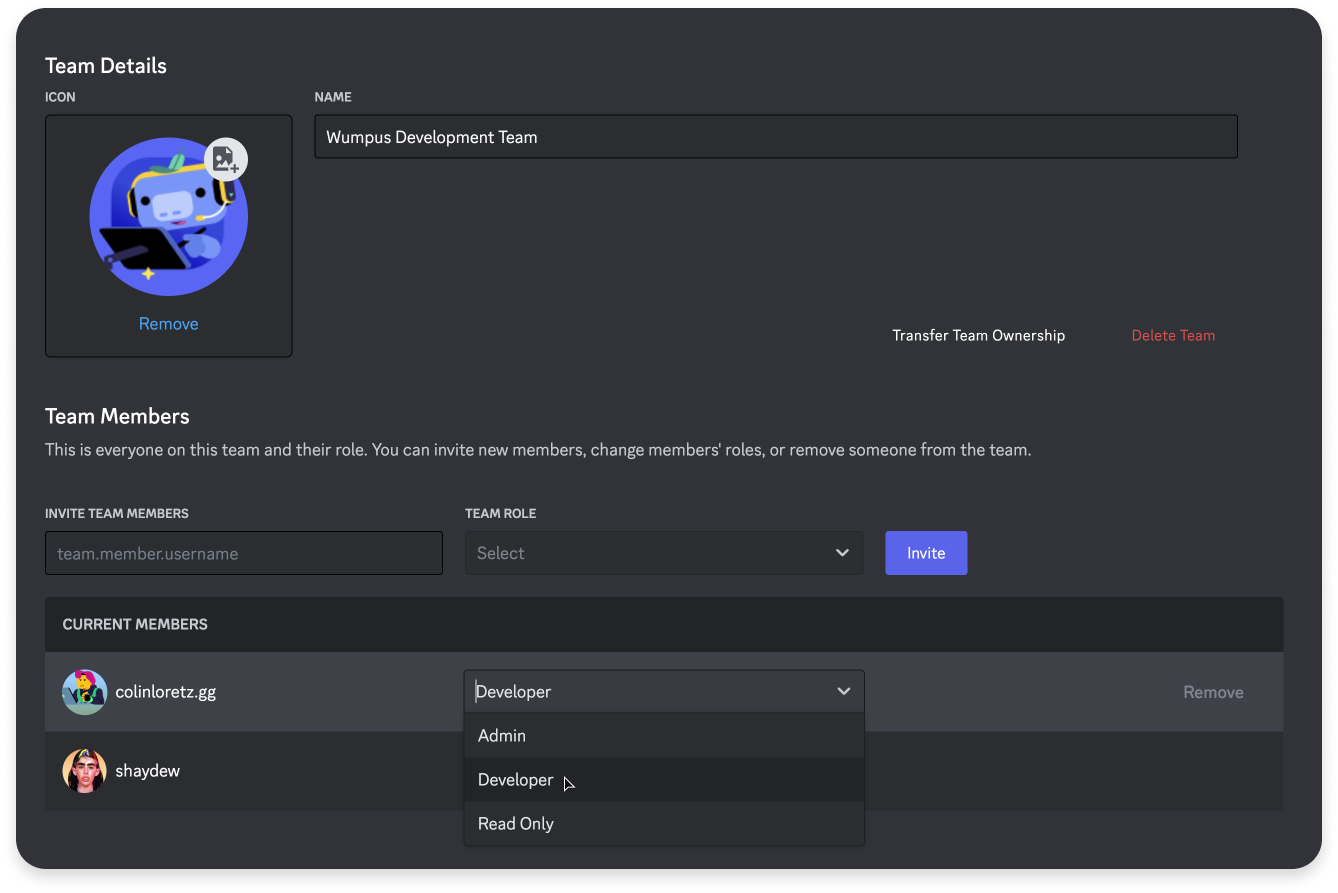Focus the Invite Team Members username field
1338x893 pixels.
click(x=243, y=553)
